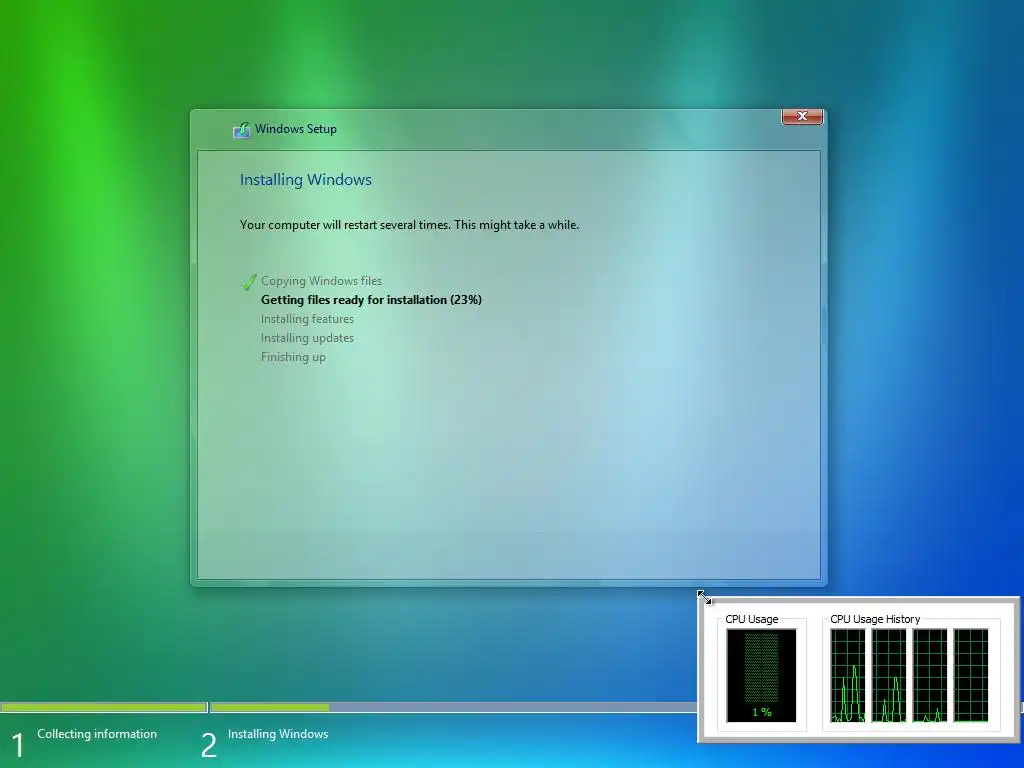The width and height of the screenshot is (1024, 768).
Task: Click 'Copying Windows files' step
Action: pyautogui.click(x=321, y=281)
